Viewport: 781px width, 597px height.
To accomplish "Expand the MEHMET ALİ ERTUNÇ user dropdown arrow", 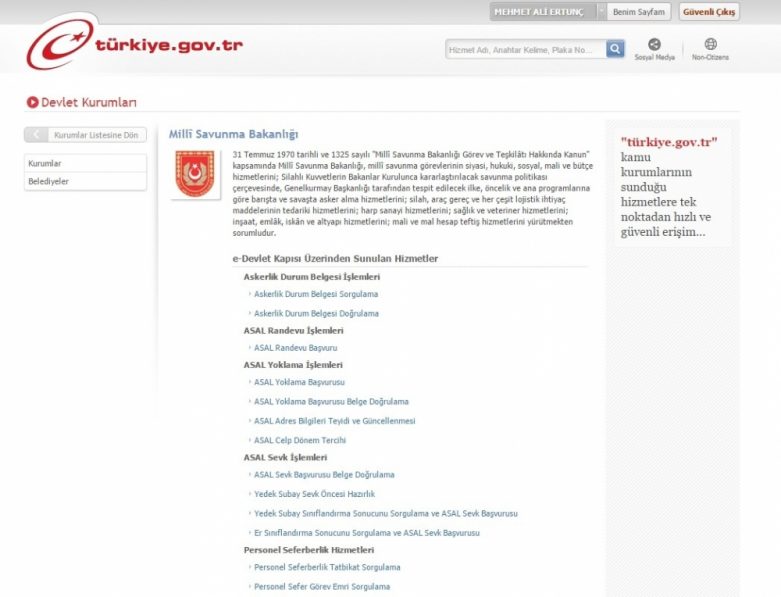I will pyautogui.click(x=602, y=11).
